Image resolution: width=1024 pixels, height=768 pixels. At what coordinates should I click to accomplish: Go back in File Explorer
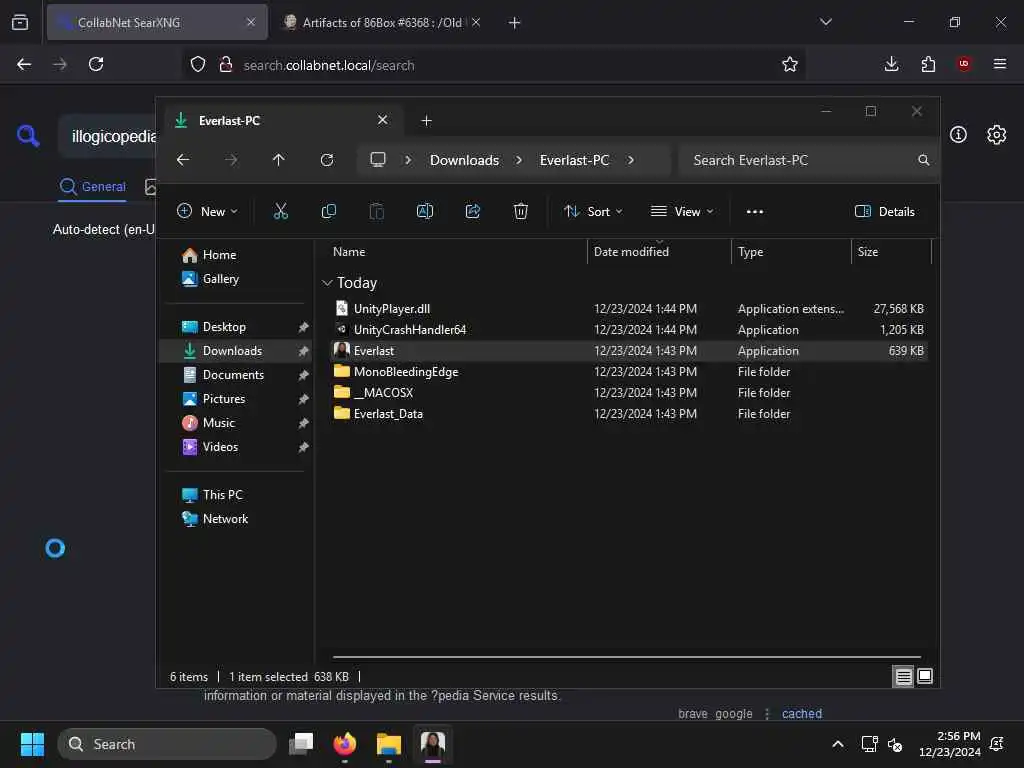point(184,160)
